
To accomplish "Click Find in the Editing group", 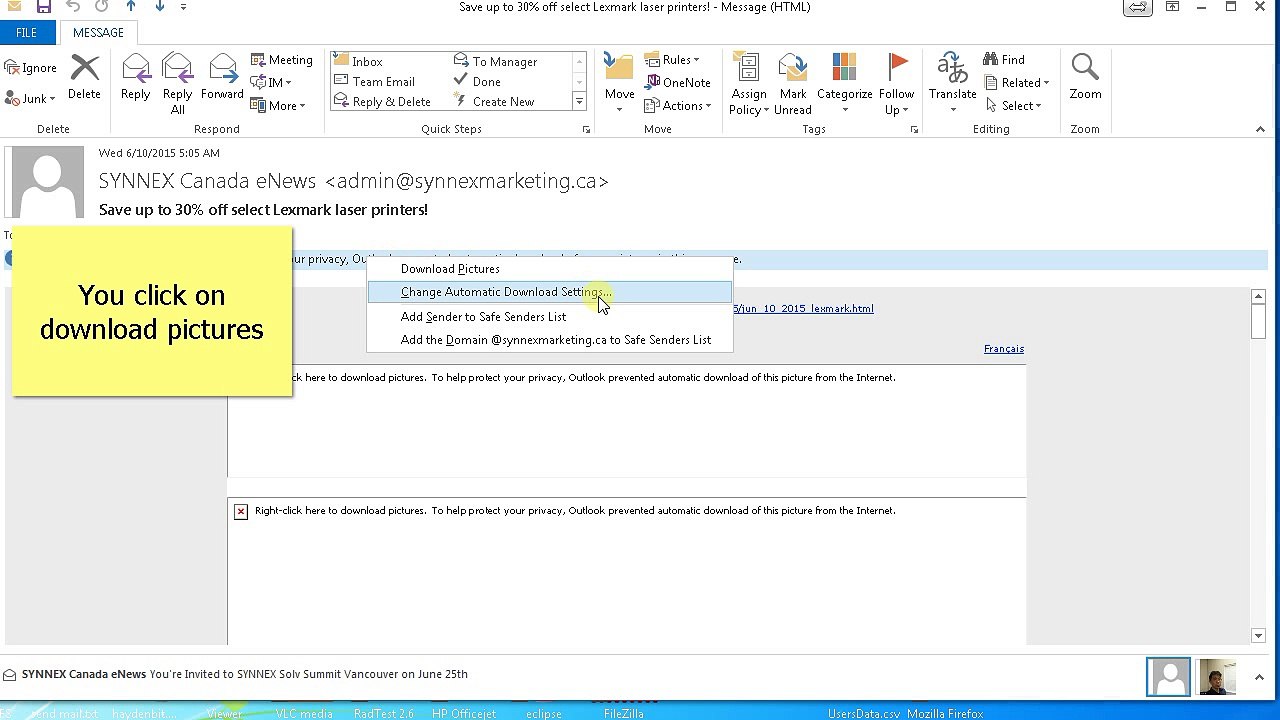I will click(x=1004, y=60).
